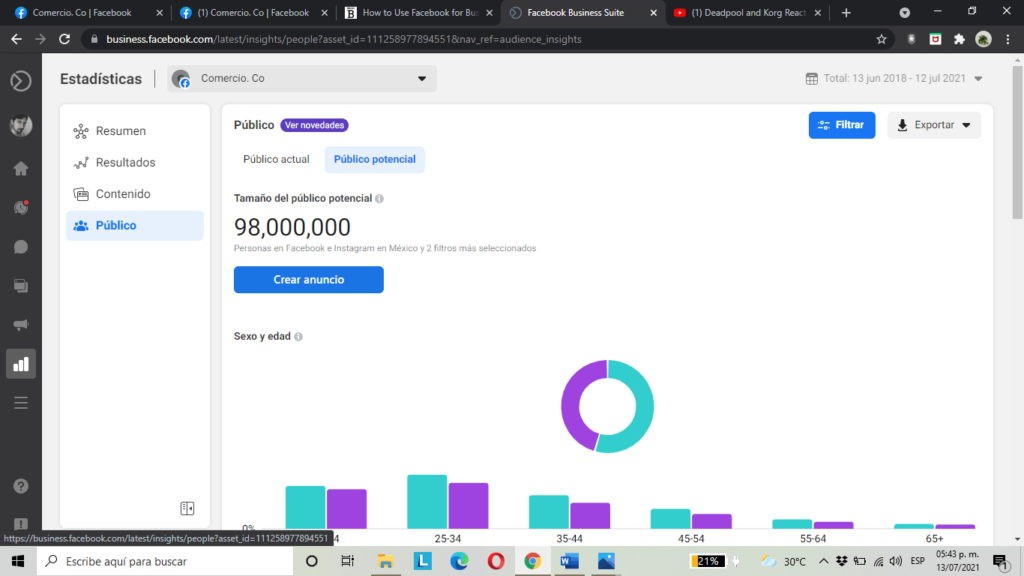Select the Público potencial tab
Viewport: 1024px width, 576px height.
(x=375, y=159)
